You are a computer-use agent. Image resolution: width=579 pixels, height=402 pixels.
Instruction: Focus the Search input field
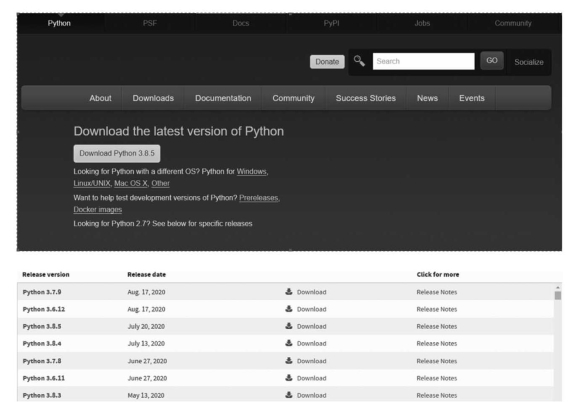point(424,61)
